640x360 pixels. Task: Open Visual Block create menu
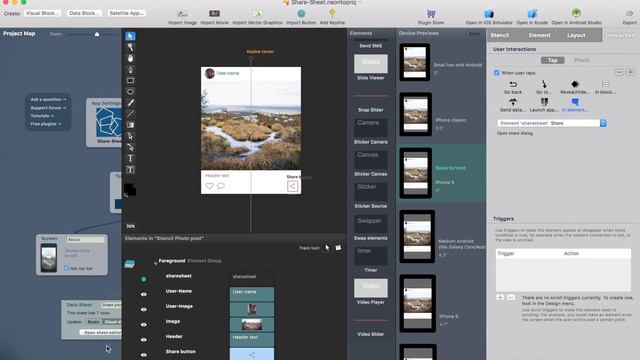pyautogui.click(x=42, y=13)
